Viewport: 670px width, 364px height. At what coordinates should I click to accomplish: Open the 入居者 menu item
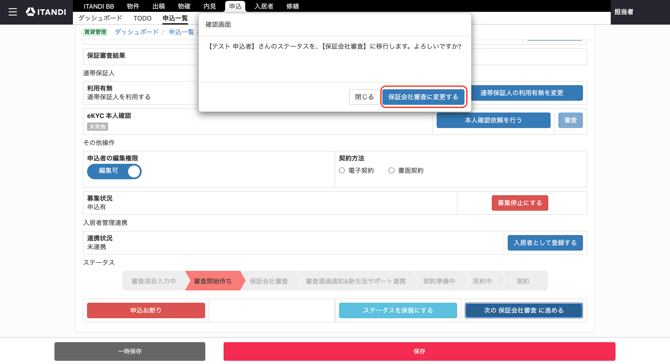[264, 6]
